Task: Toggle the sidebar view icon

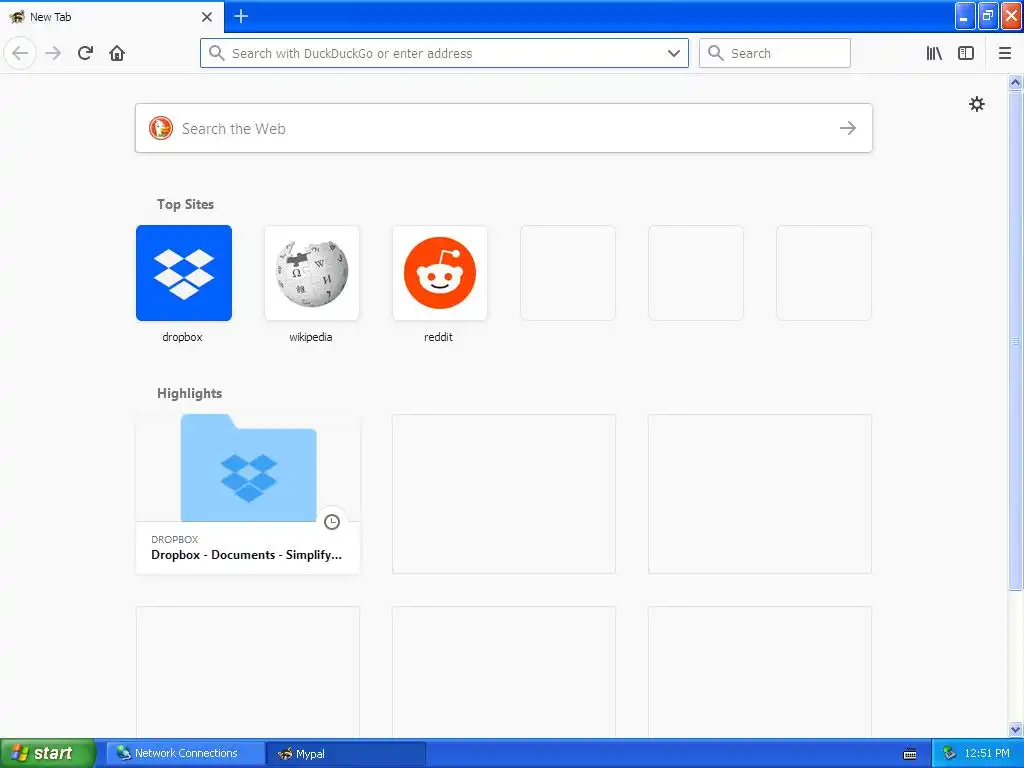Action: point(966,53)
